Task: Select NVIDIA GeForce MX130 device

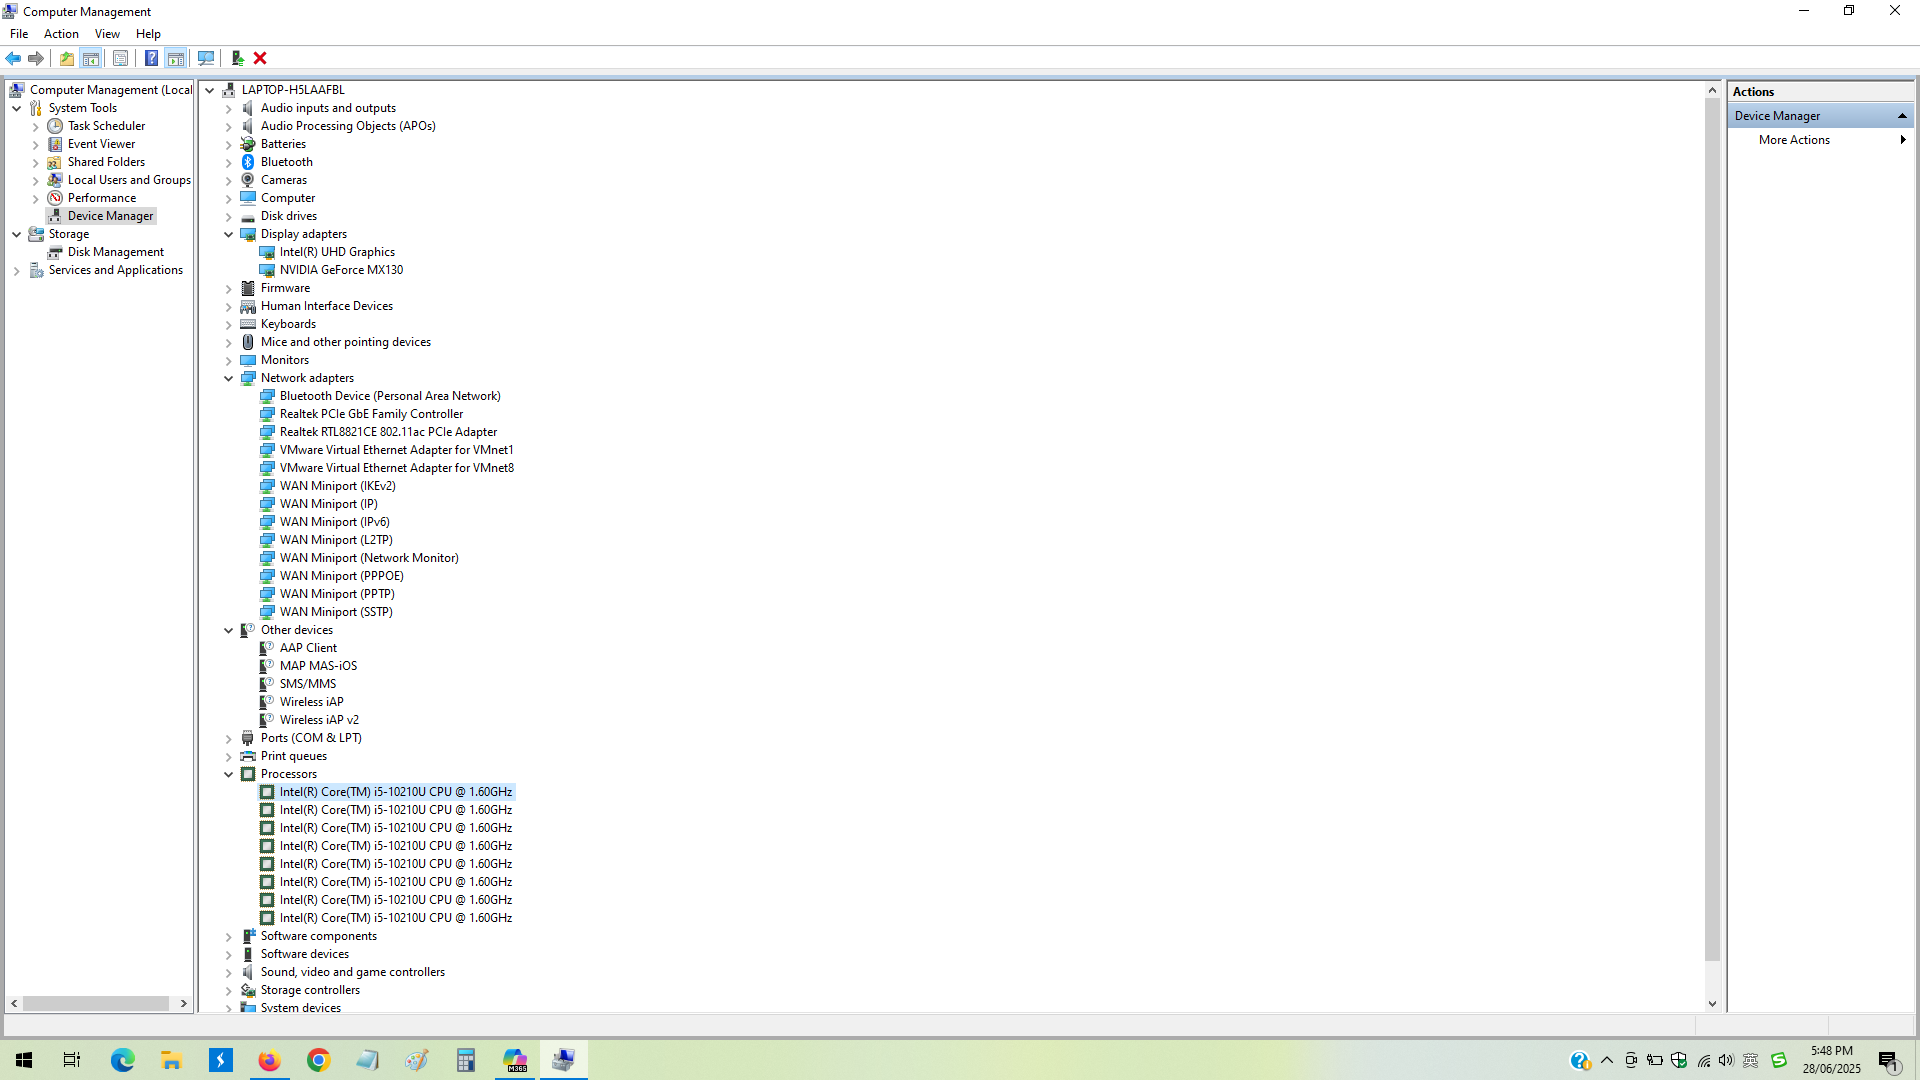Action: 341,270
